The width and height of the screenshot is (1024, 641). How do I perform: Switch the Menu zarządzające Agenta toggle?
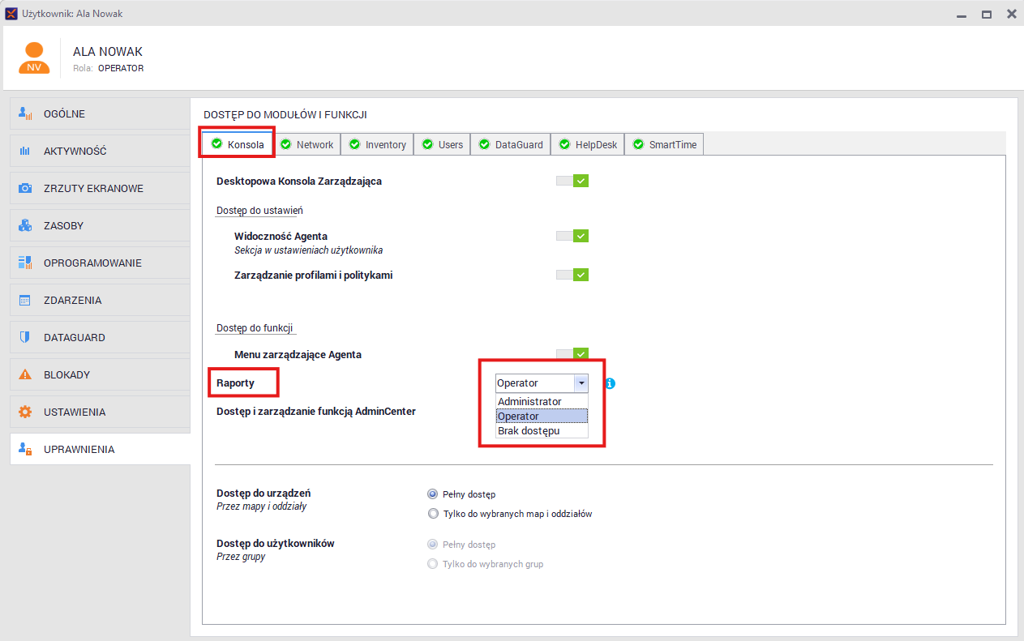(573, 354)
